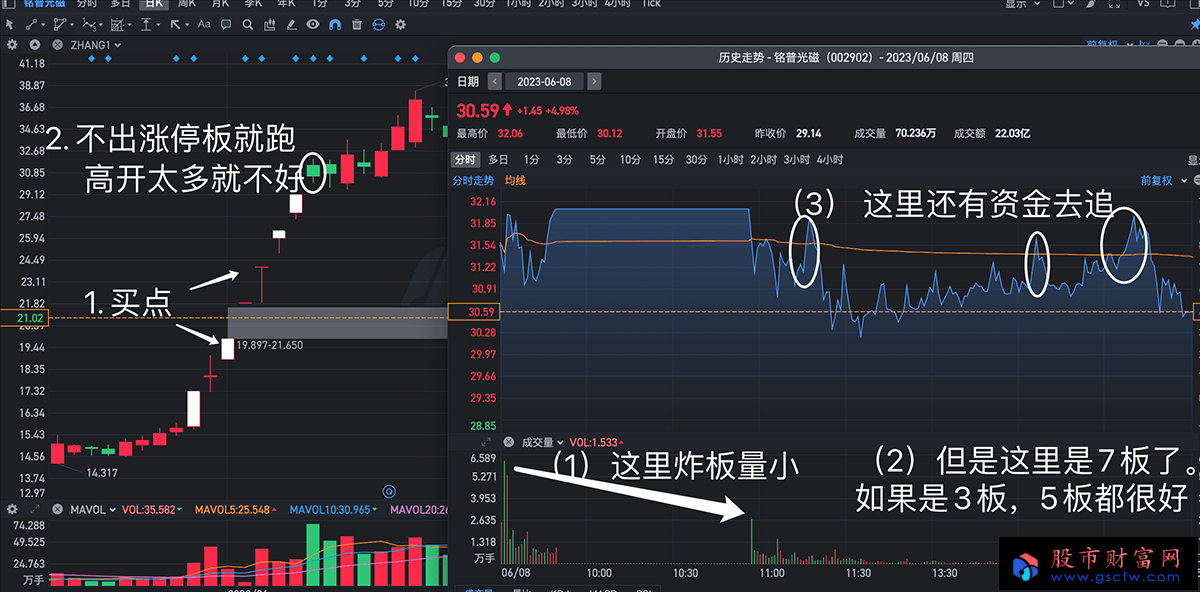Viewport: 1200px width, 592px height.
Task: Select the chart measurement tool
Action: [119, 24]
